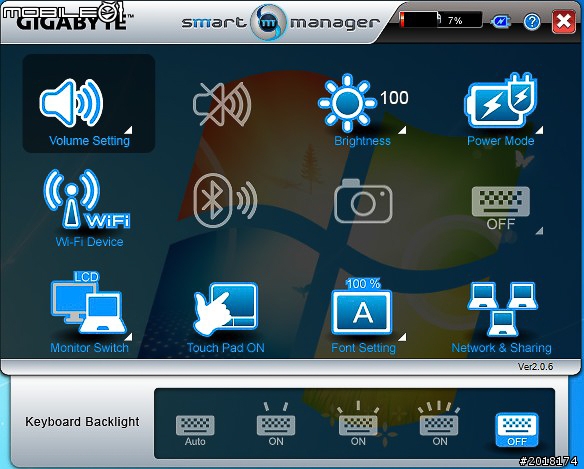The image size is (584, 469).
Task: Expand the Volume Setting corner arrow
Action: (x=128, y=130)
